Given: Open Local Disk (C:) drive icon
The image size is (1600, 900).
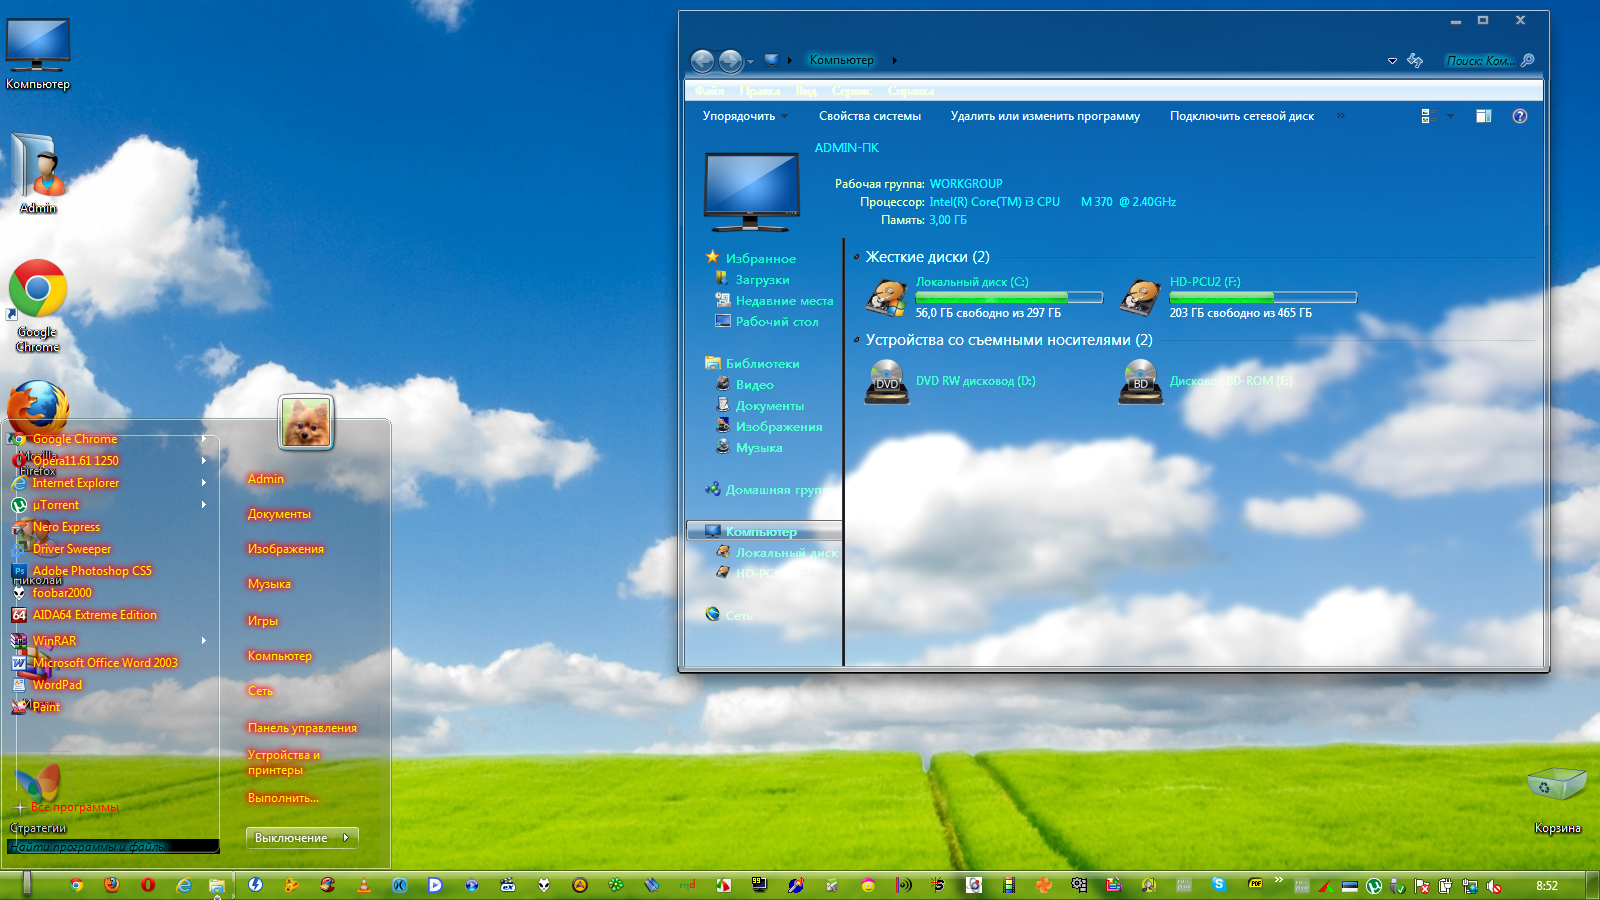Looking at the screenshot, I should [886, 297].
